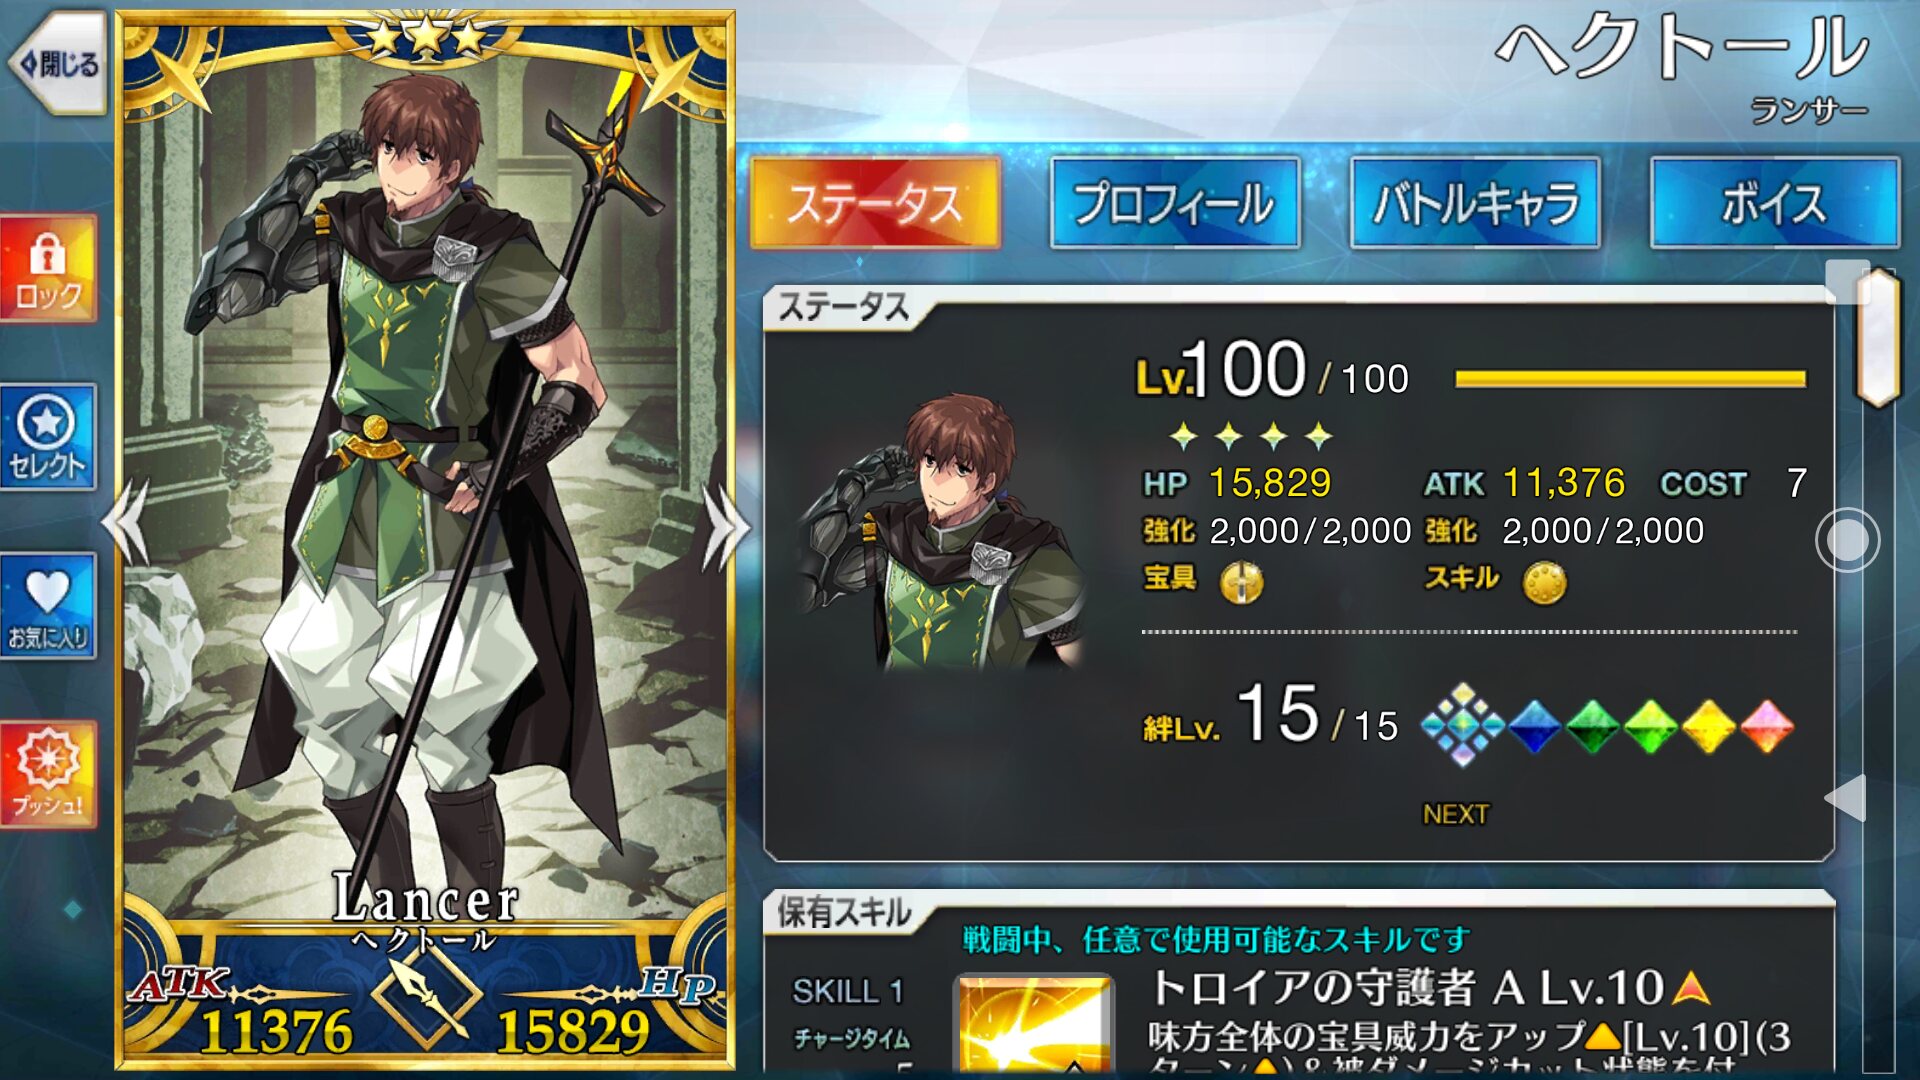
Task: Tap the blue bond gem icon
Action: pyautogui.click(x=1534, y=726)
